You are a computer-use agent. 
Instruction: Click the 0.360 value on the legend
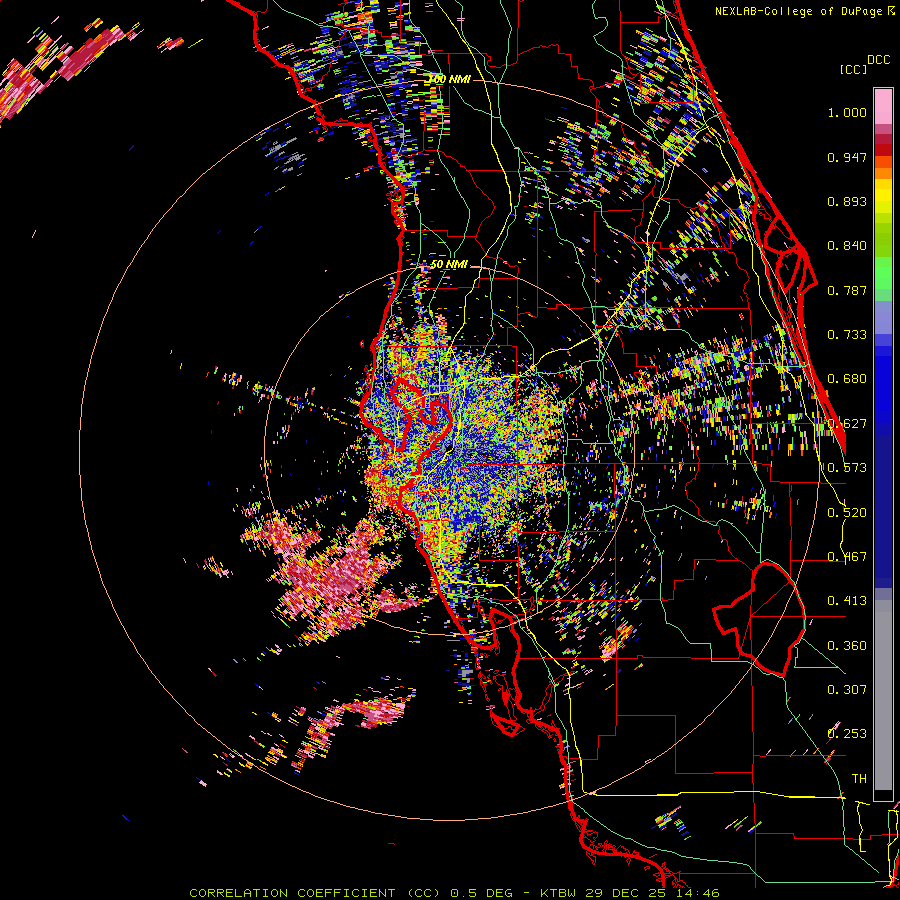tap(847, 646)
